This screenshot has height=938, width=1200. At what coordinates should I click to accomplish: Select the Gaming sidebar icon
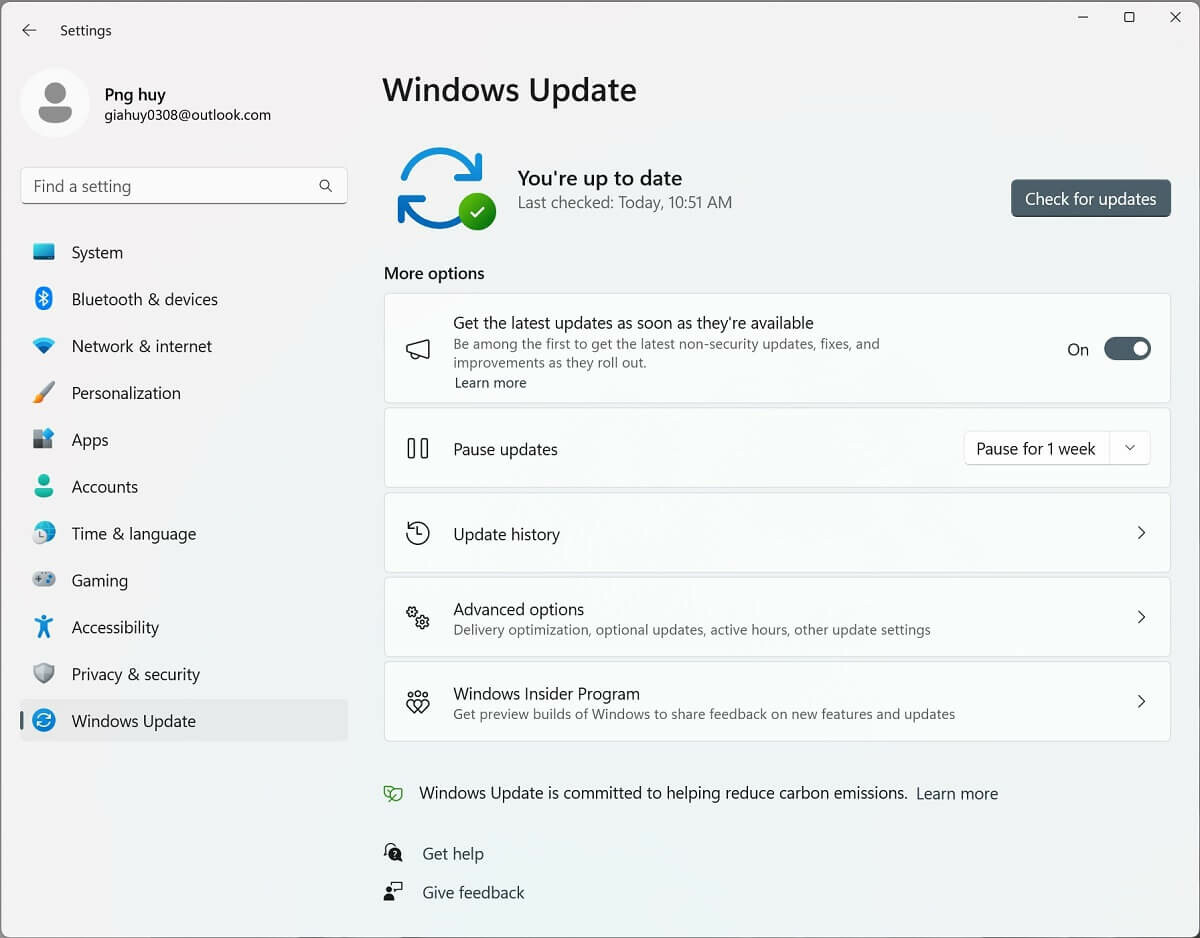pyautogui.click(x=44, y=580)
